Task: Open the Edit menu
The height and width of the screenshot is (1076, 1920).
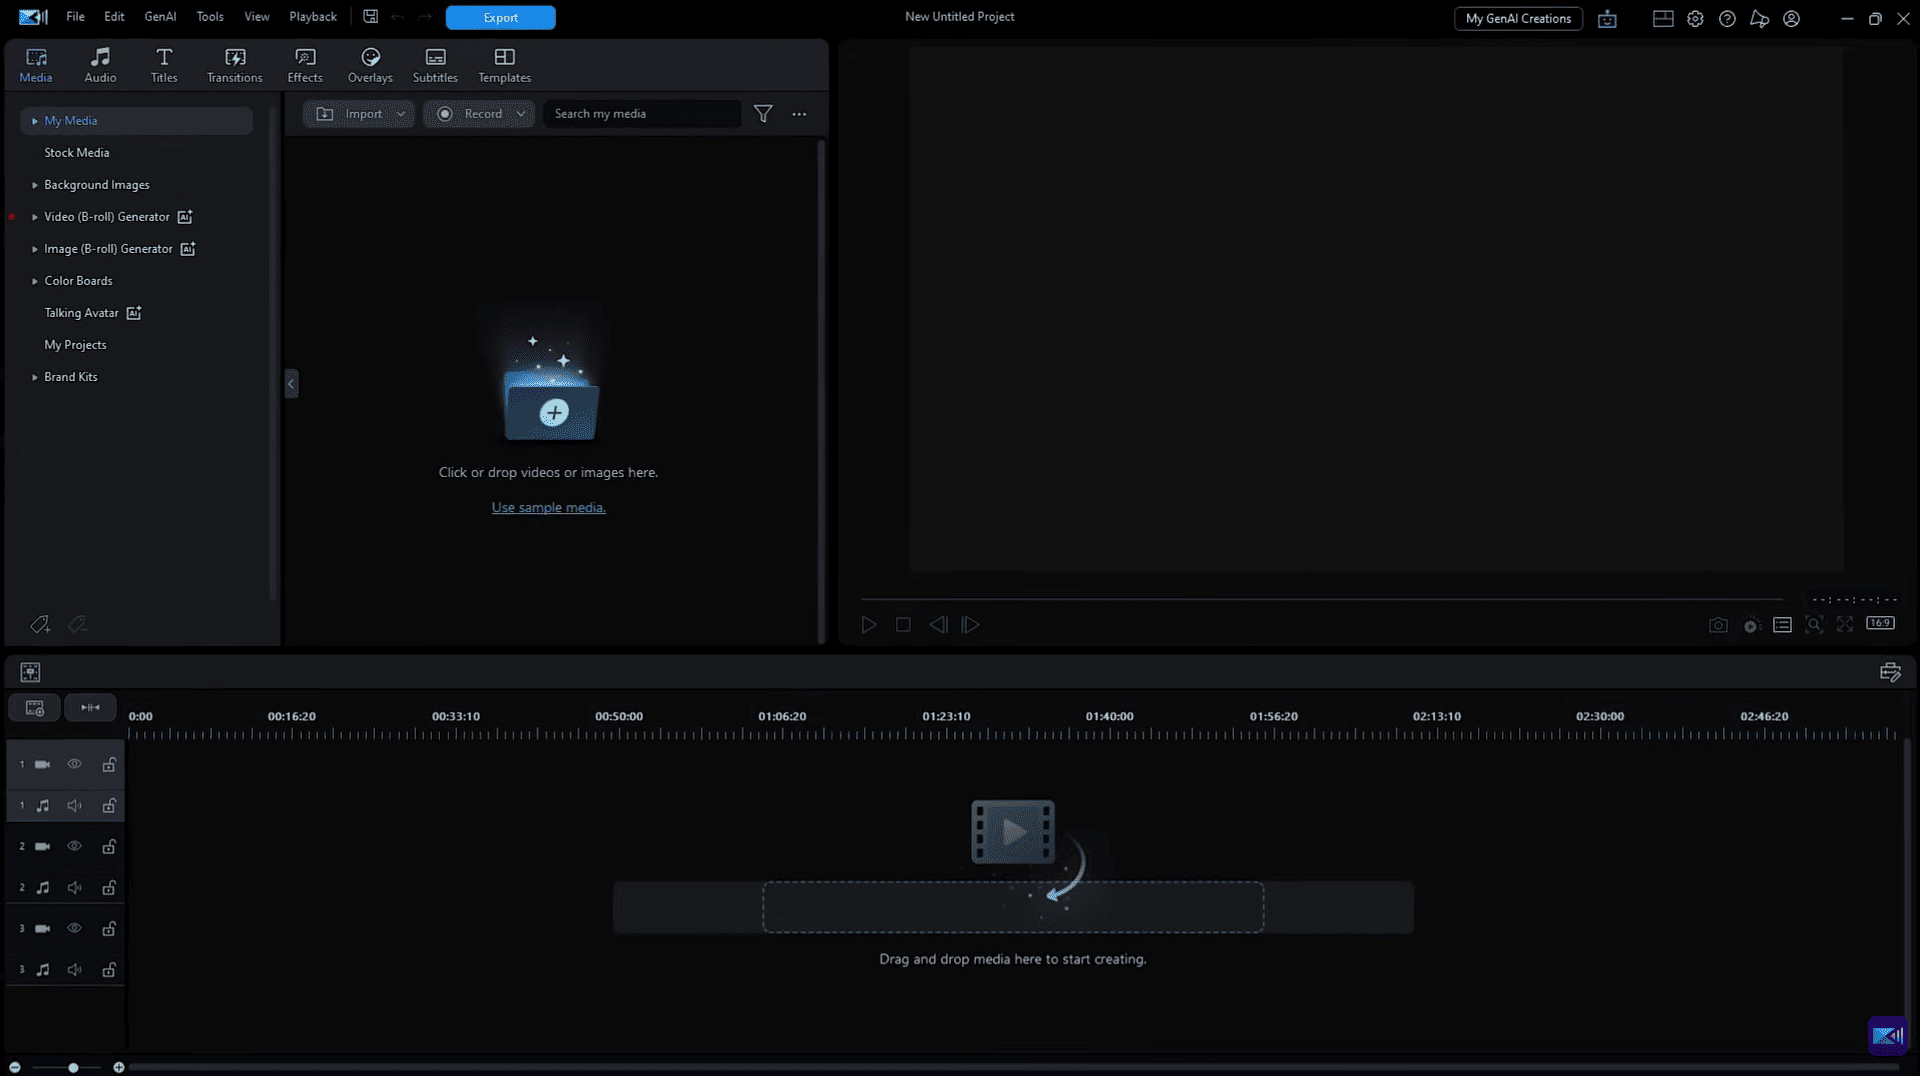Action: click(x=114, y=17)
